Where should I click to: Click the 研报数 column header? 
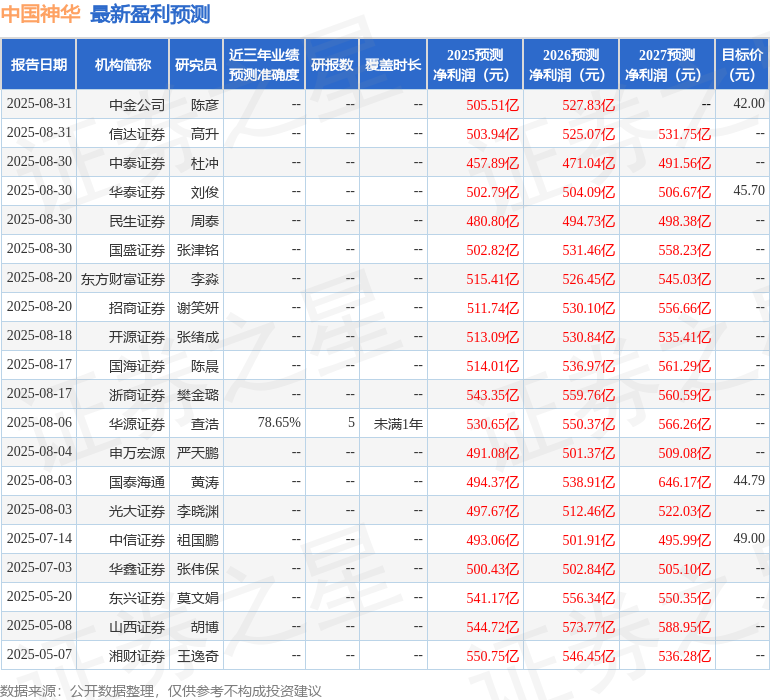(332, 64)
